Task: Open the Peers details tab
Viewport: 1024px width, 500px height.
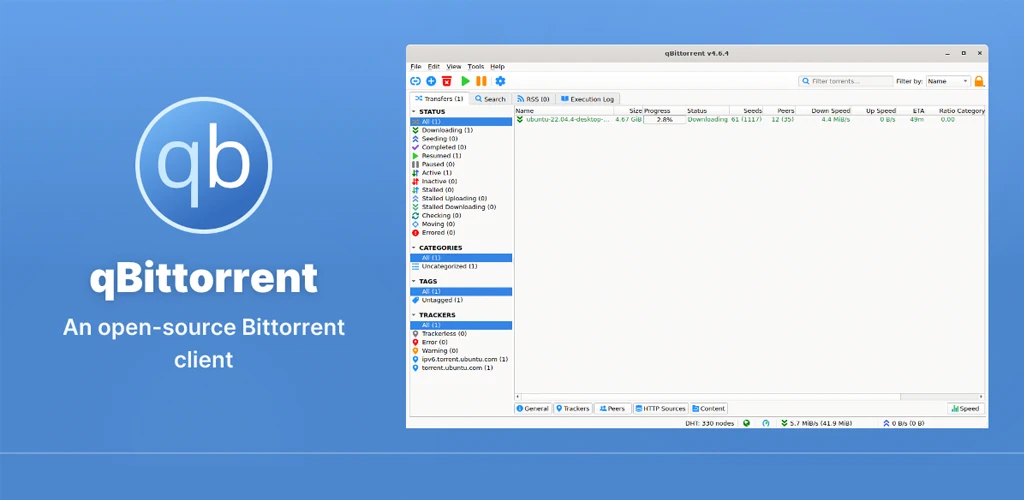Action: [x=613, y=409]
